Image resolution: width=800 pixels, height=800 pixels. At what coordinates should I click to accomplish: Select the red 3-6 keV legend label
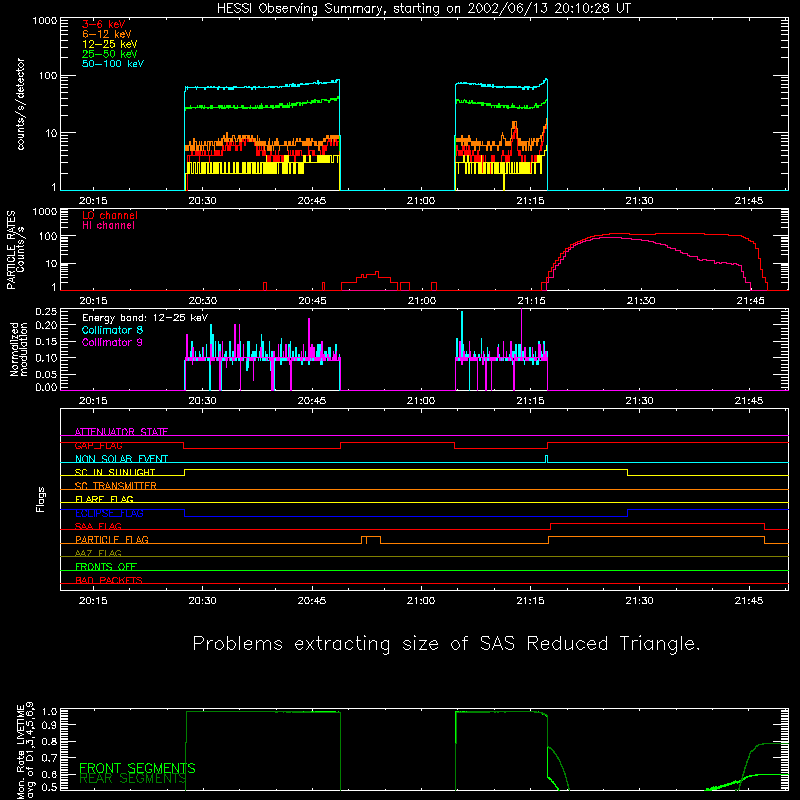coord(104,24)
